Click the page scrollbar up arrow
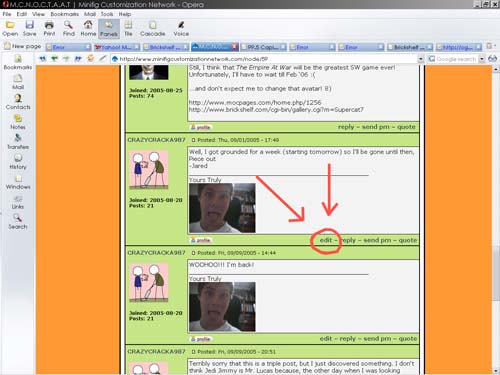 pos(496,69)
